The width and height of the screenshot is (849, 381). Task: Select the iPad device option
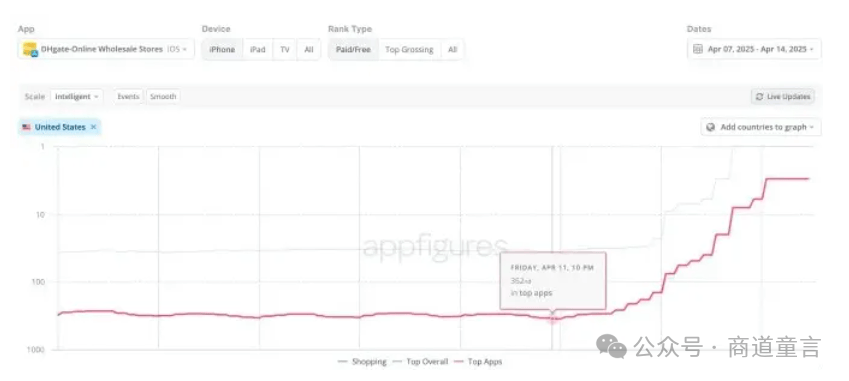pyautogui.click(x=258, y=49)
